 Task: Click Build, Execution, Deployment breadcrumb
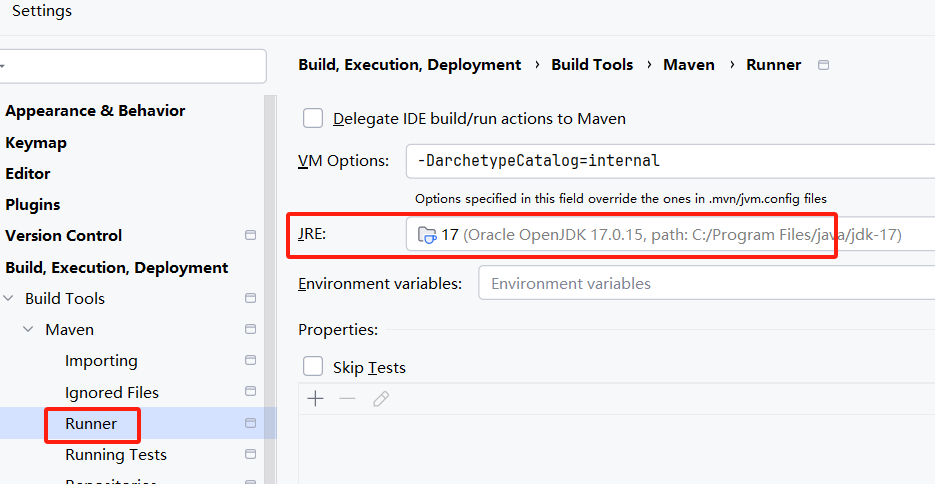point(410,65)
